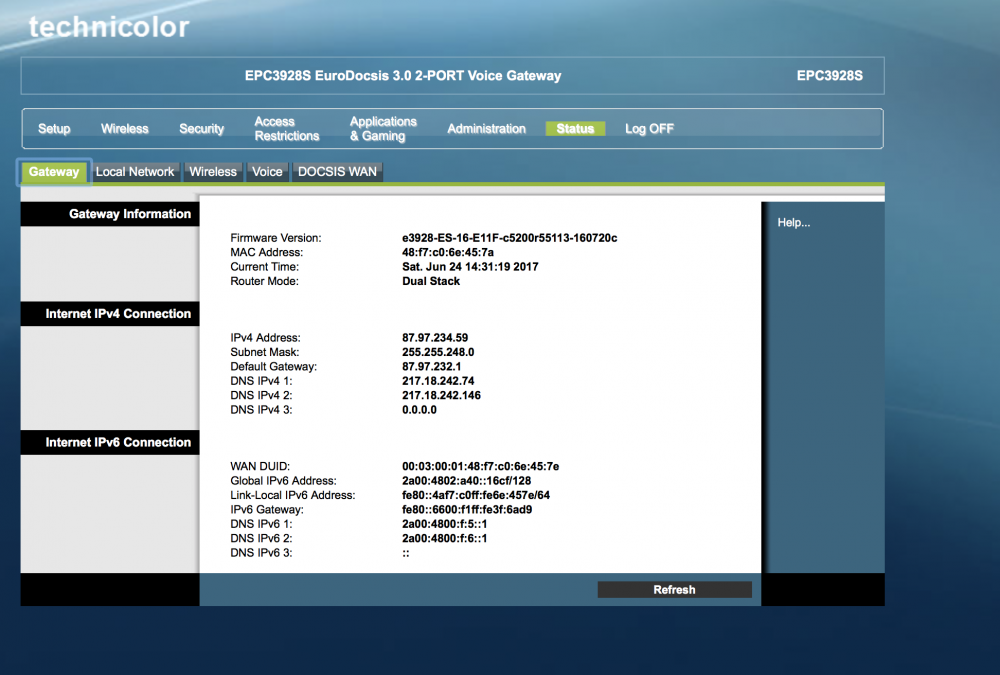This screenshot has height=675, width=1000.
Task: Click the subnet mask 255.255.248.0
Action: click(x=438, y=352)
